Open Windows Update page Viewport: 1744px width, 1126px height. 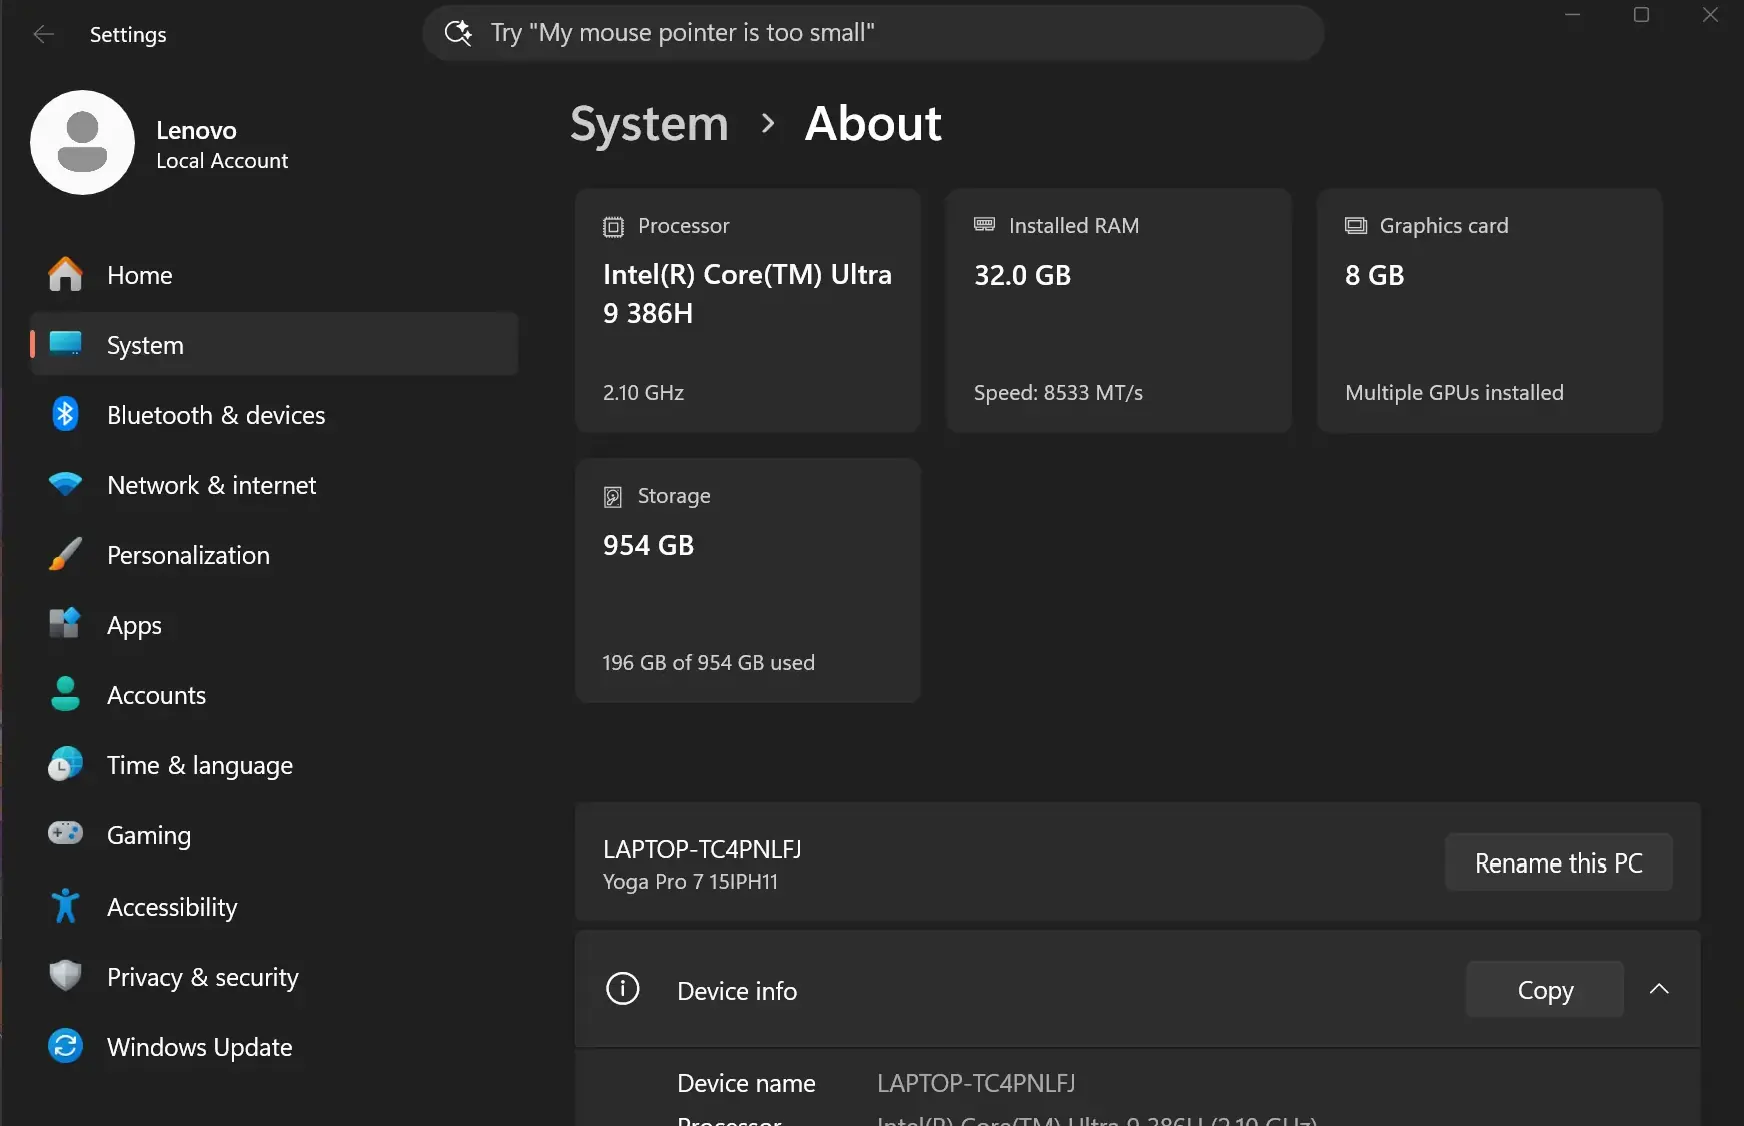pyautogui.click(x=274, y=1047)
